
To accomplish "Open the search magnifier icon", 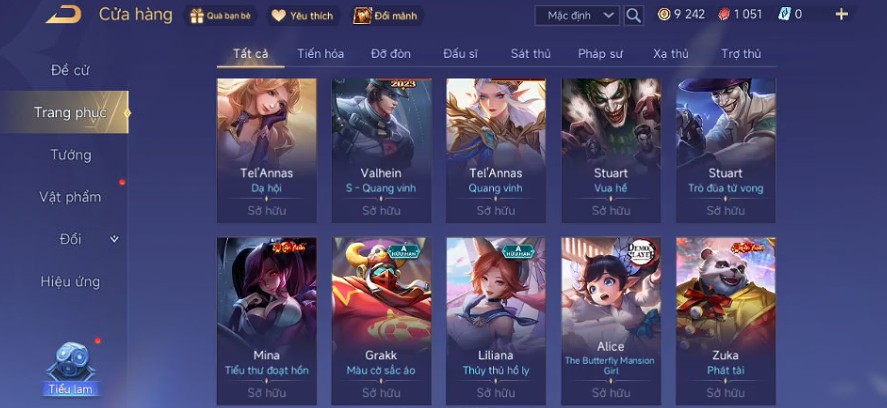I will tap(634, 15).
